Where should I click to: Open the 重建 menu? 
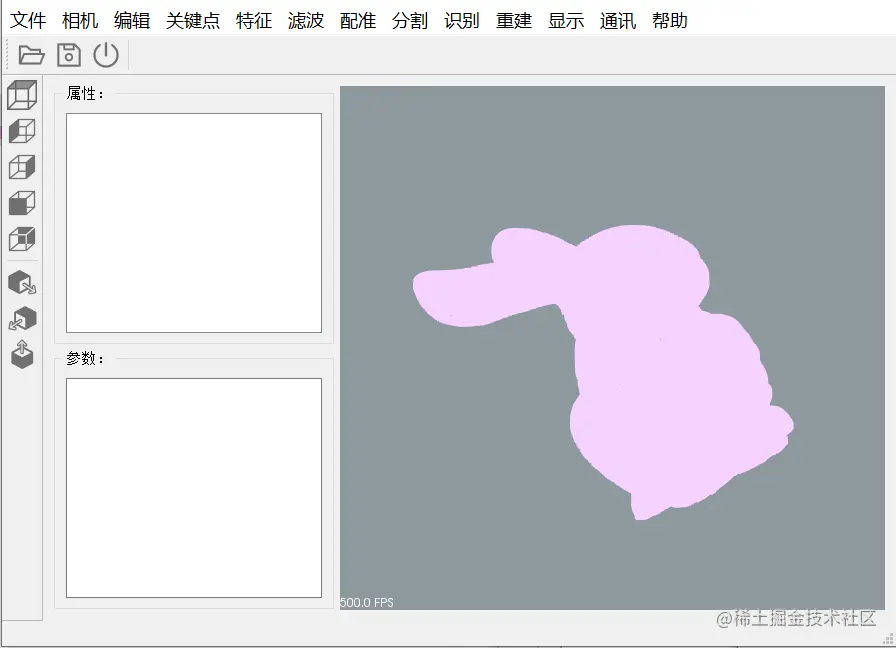pos(513,20)
